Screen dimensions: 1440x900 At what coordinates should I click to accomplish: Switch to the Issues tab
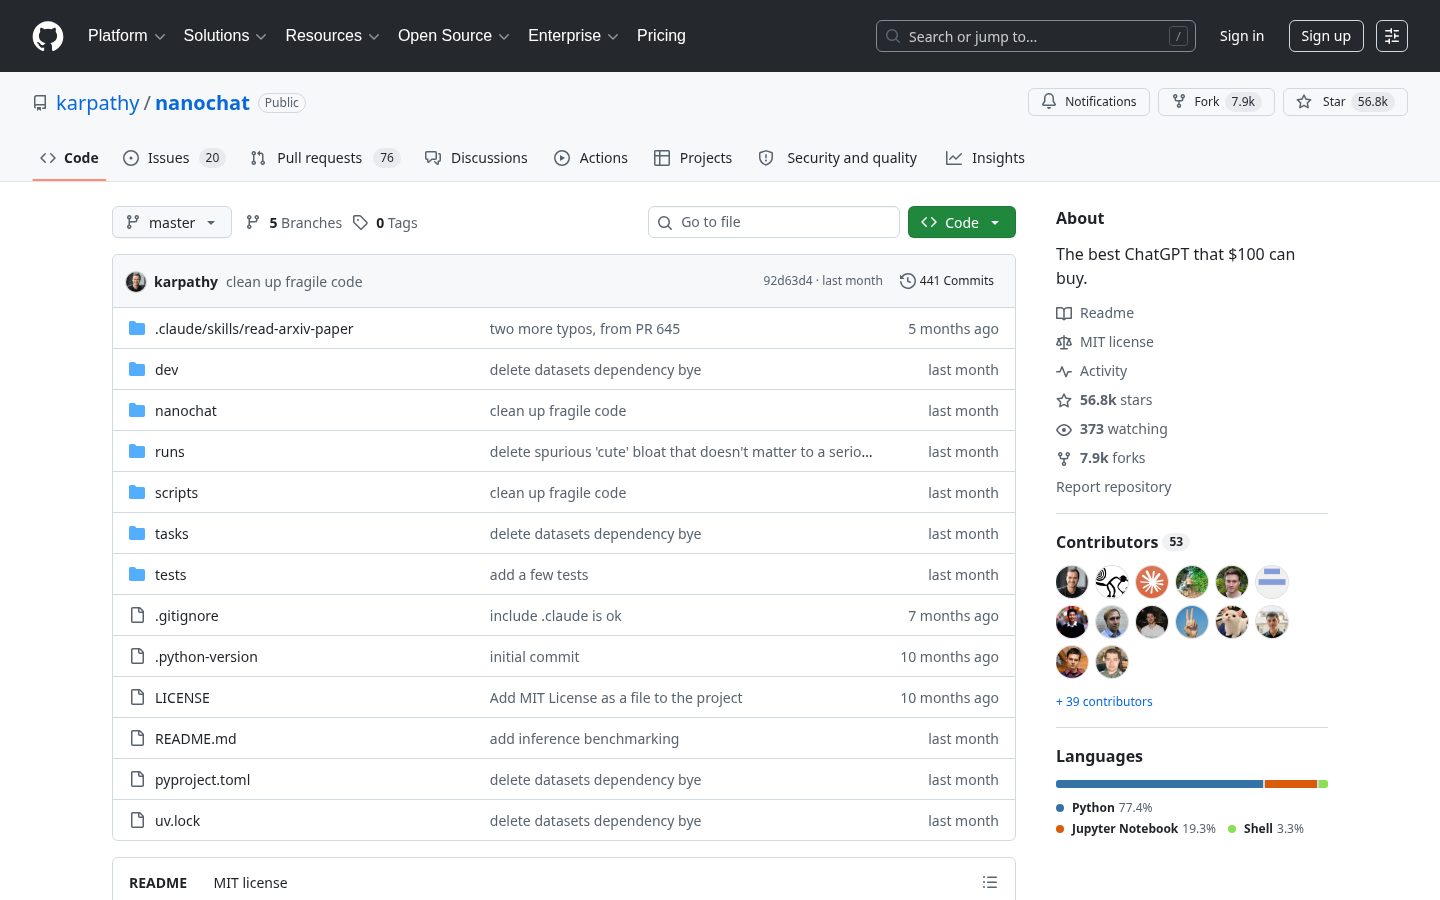pyautogui.click(x=174, y=158)
